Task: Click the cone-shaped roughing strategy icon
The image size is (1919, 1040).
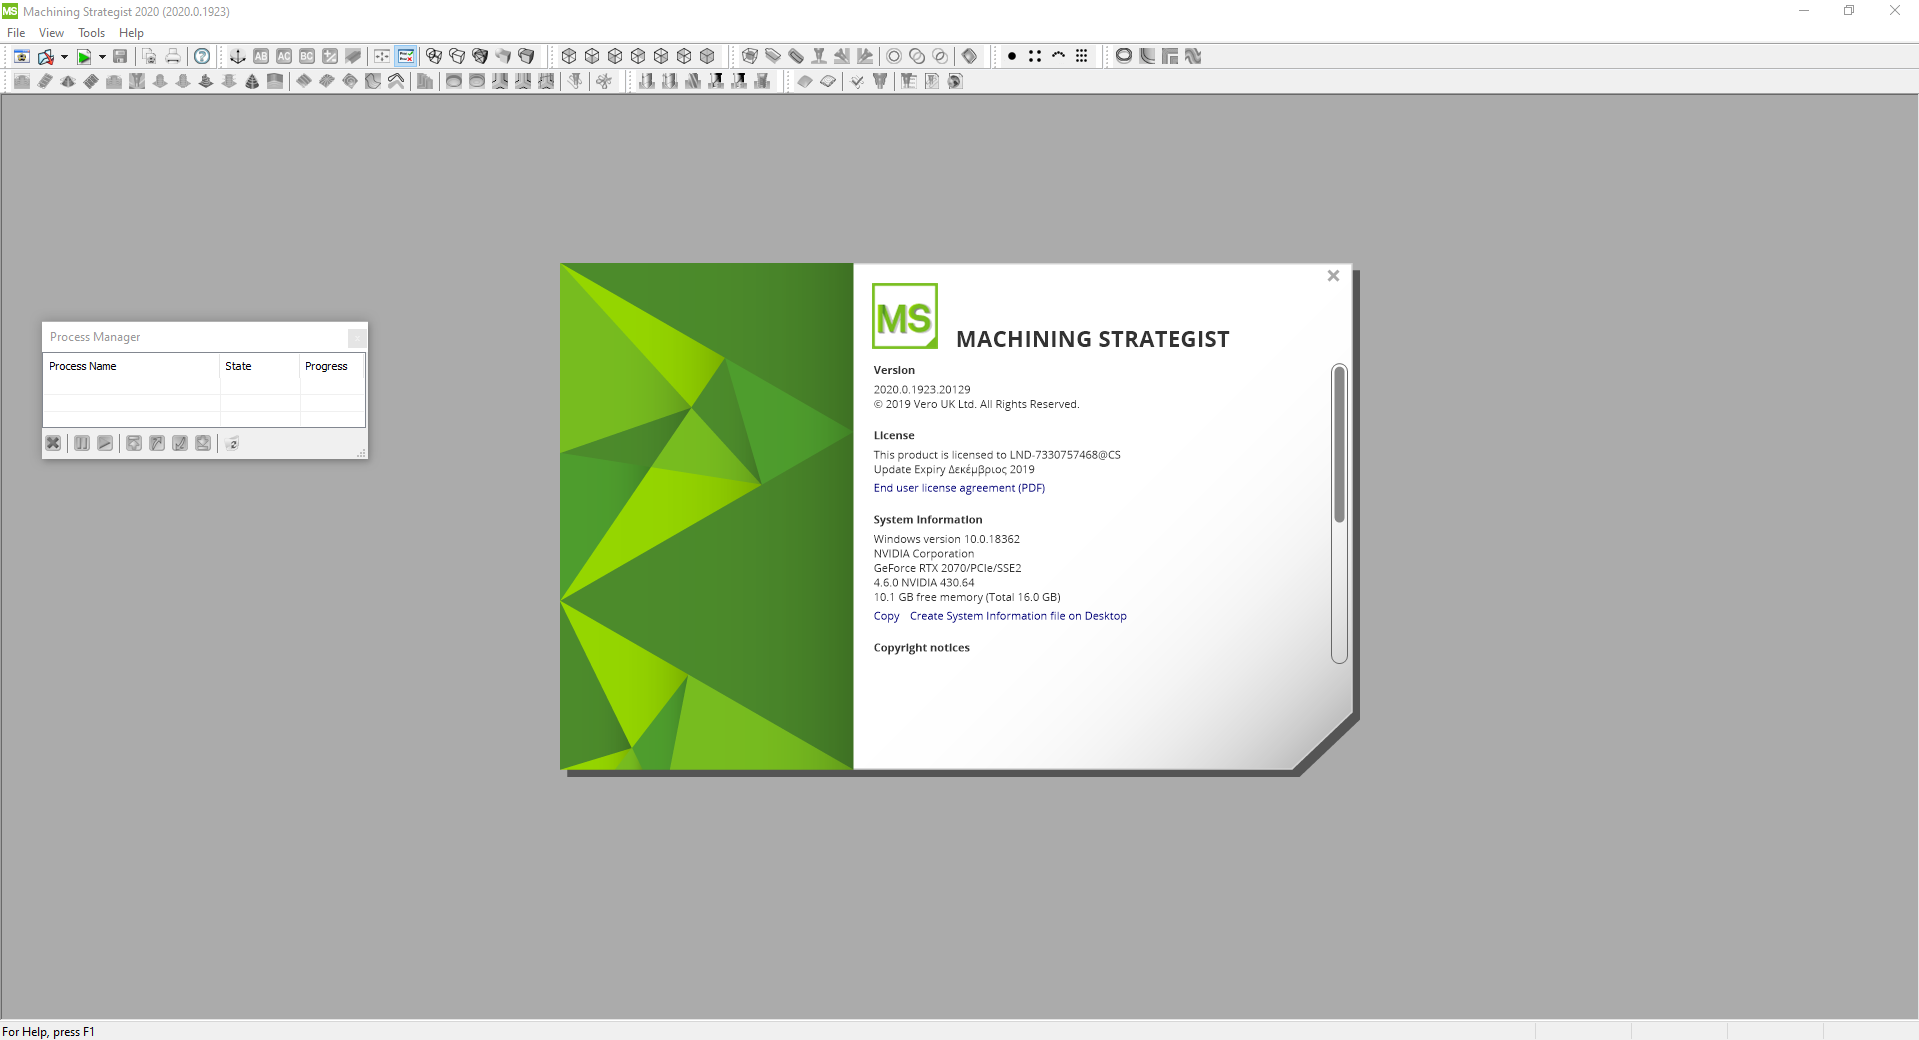Action: pos(252,81)
